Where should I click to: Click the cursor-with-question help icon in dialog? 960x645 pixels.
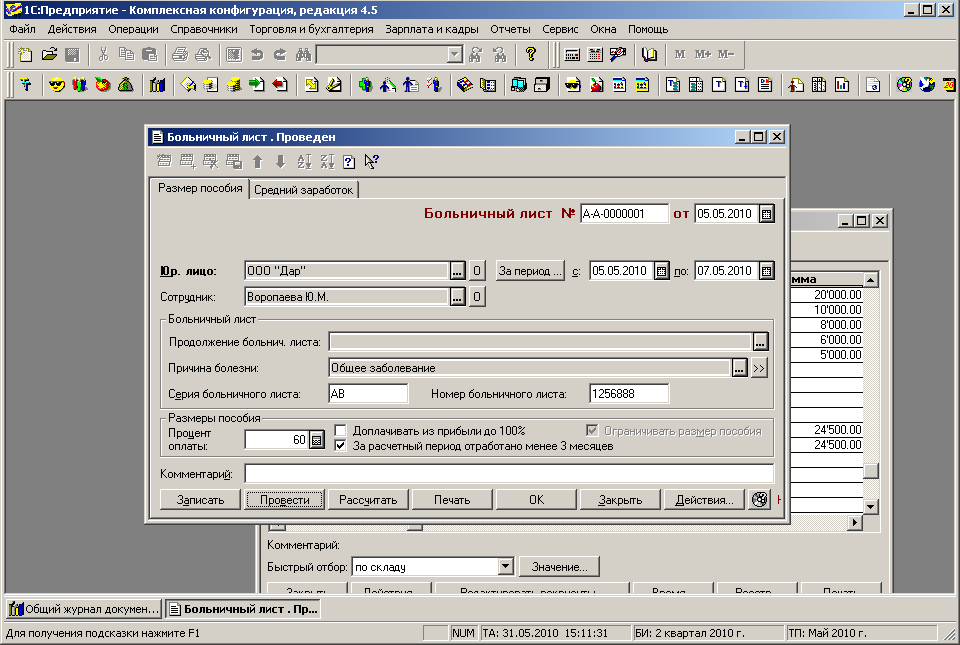pos(372,162)
